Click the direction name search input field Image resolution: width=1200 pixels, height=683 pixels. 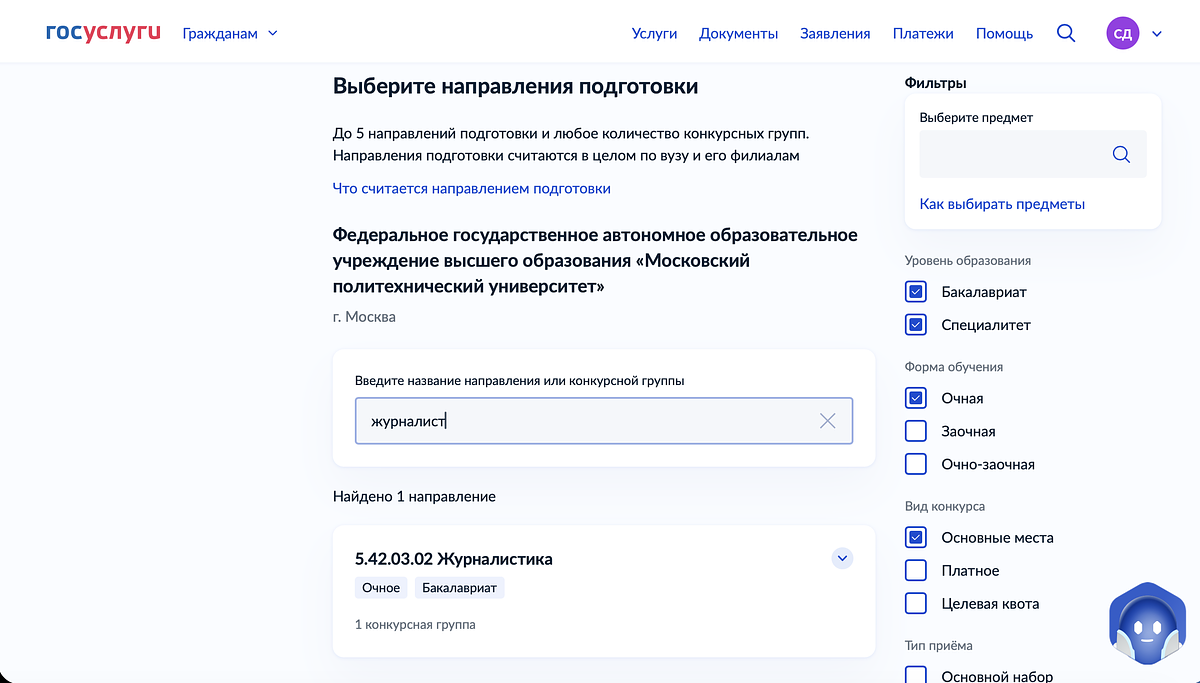604,421
